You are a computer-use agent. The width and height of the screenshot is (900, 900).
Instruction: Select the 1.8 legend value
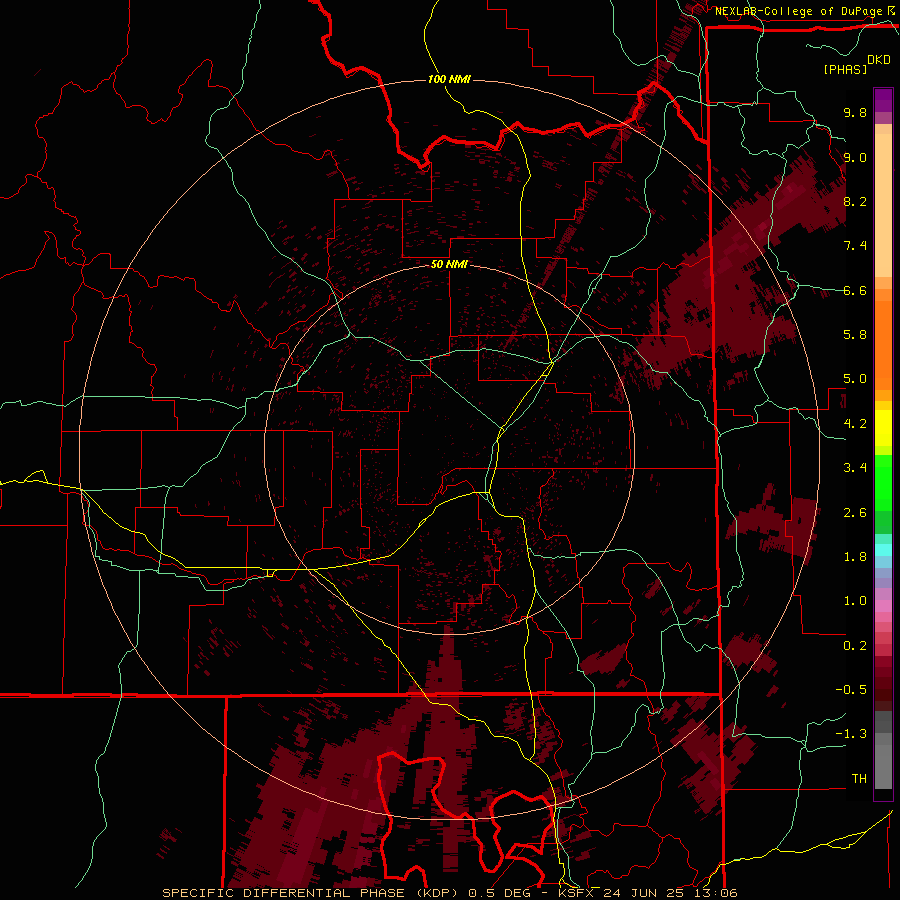click(855, 557)
